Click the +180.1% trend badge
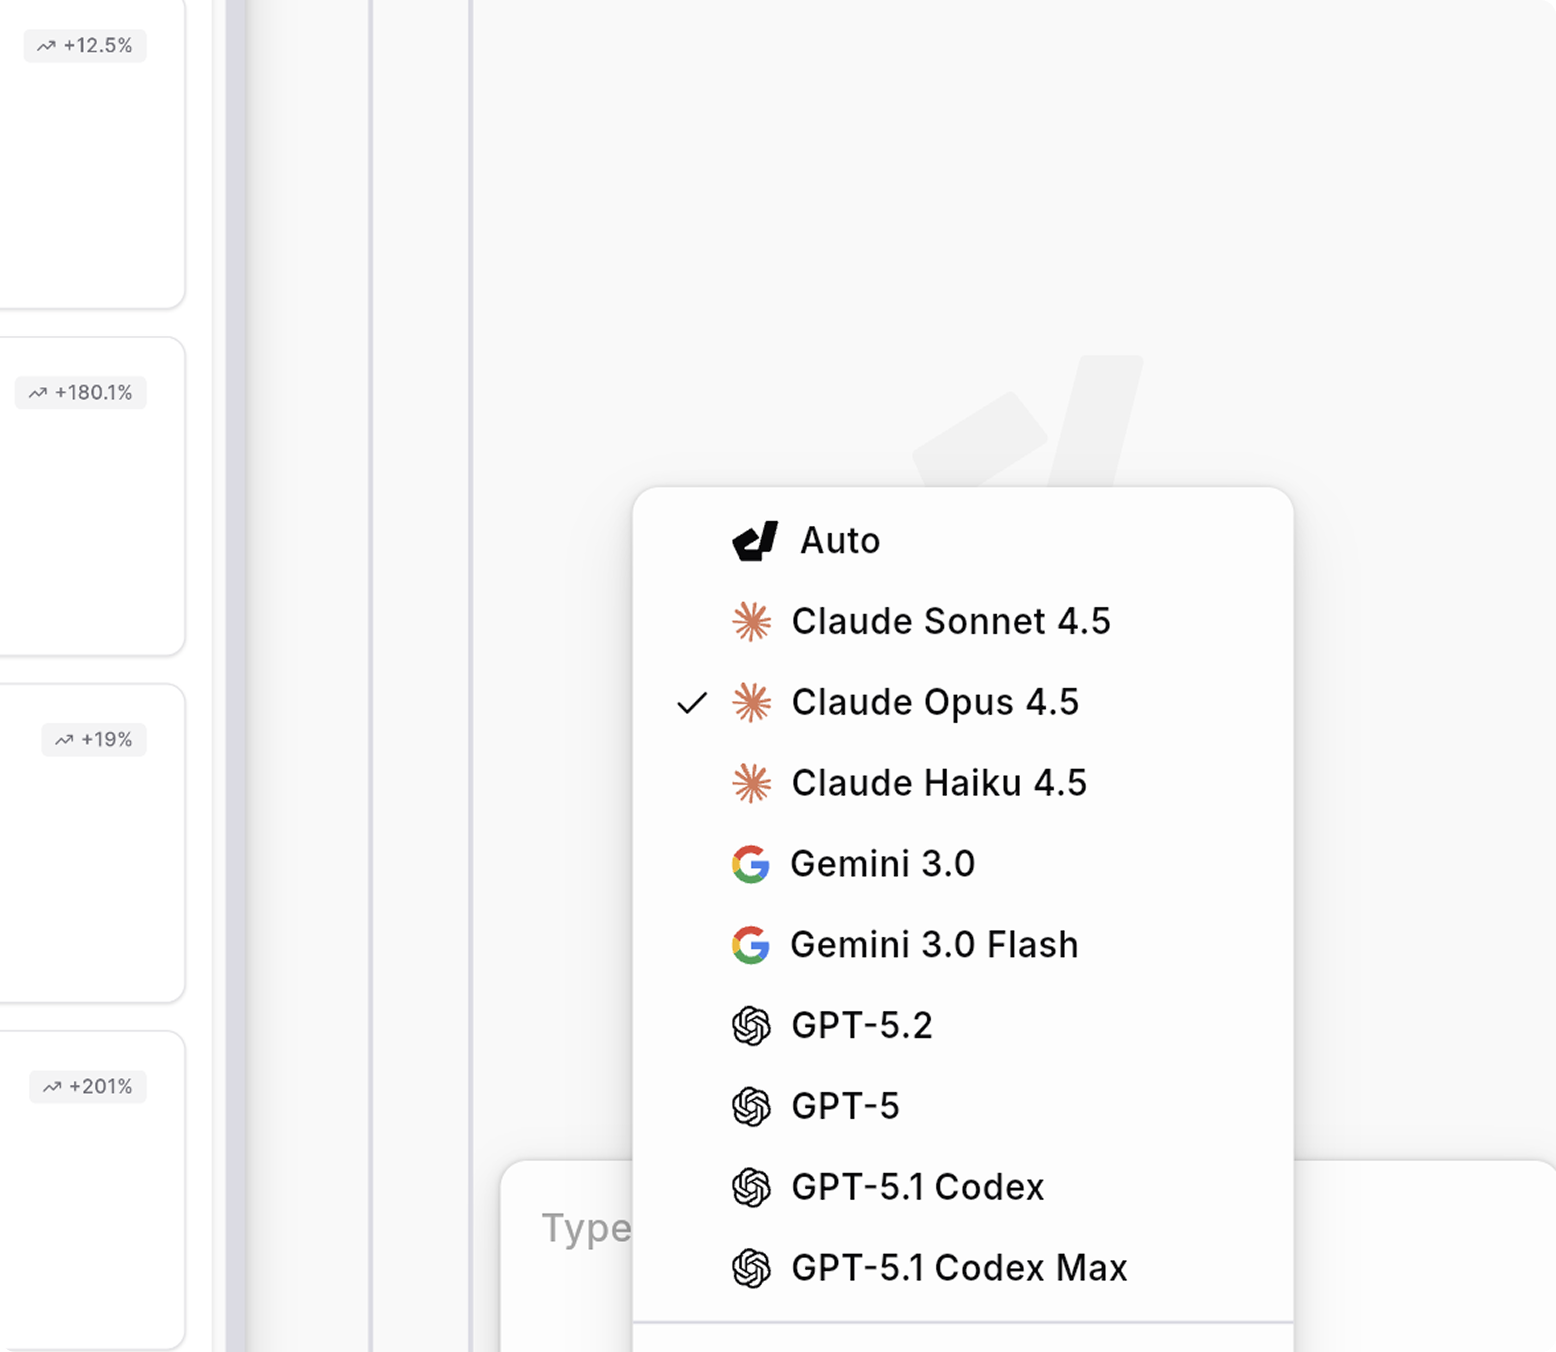The width and height of the screenshot is (1556, 1352). click(81, 392)
